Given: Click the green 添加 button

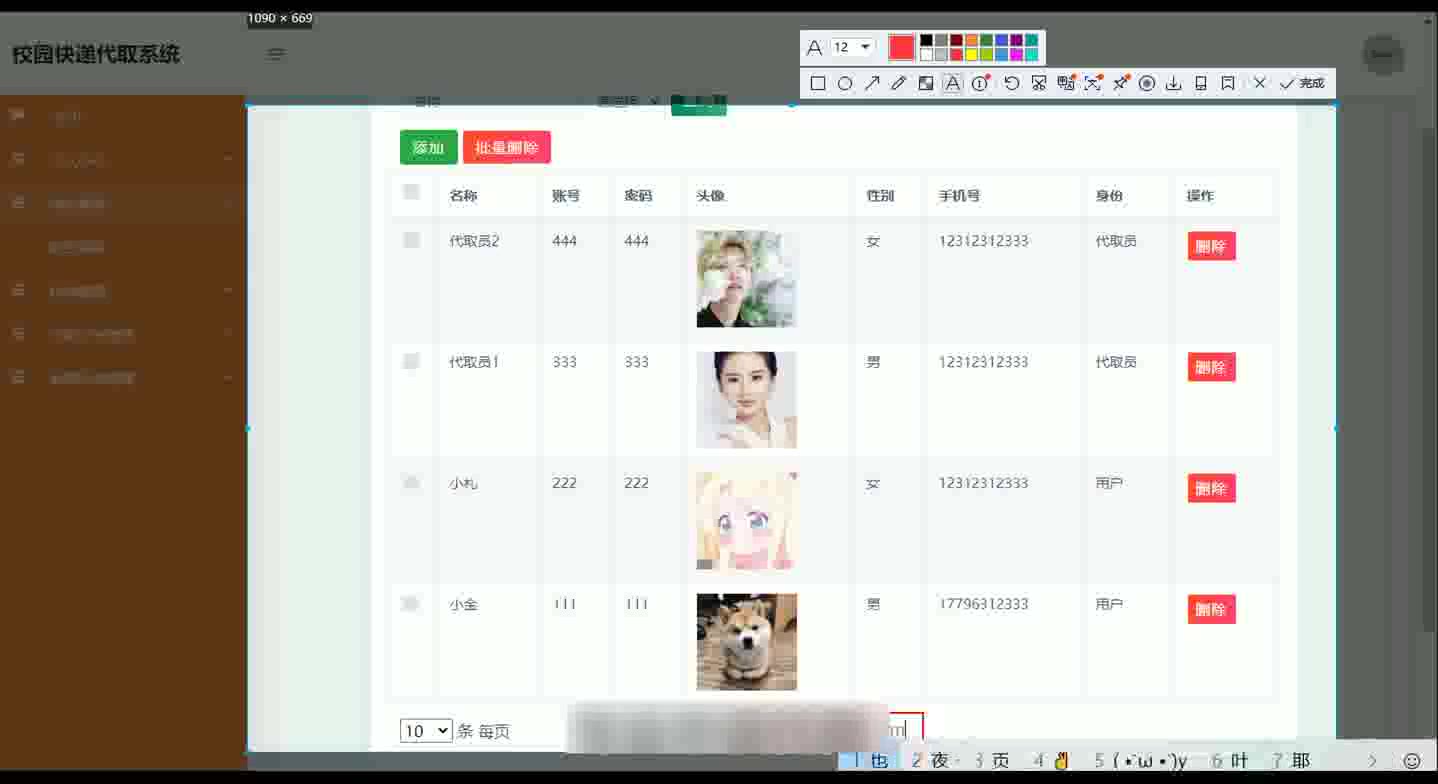Looking at the screenshot, I should 429,147.
